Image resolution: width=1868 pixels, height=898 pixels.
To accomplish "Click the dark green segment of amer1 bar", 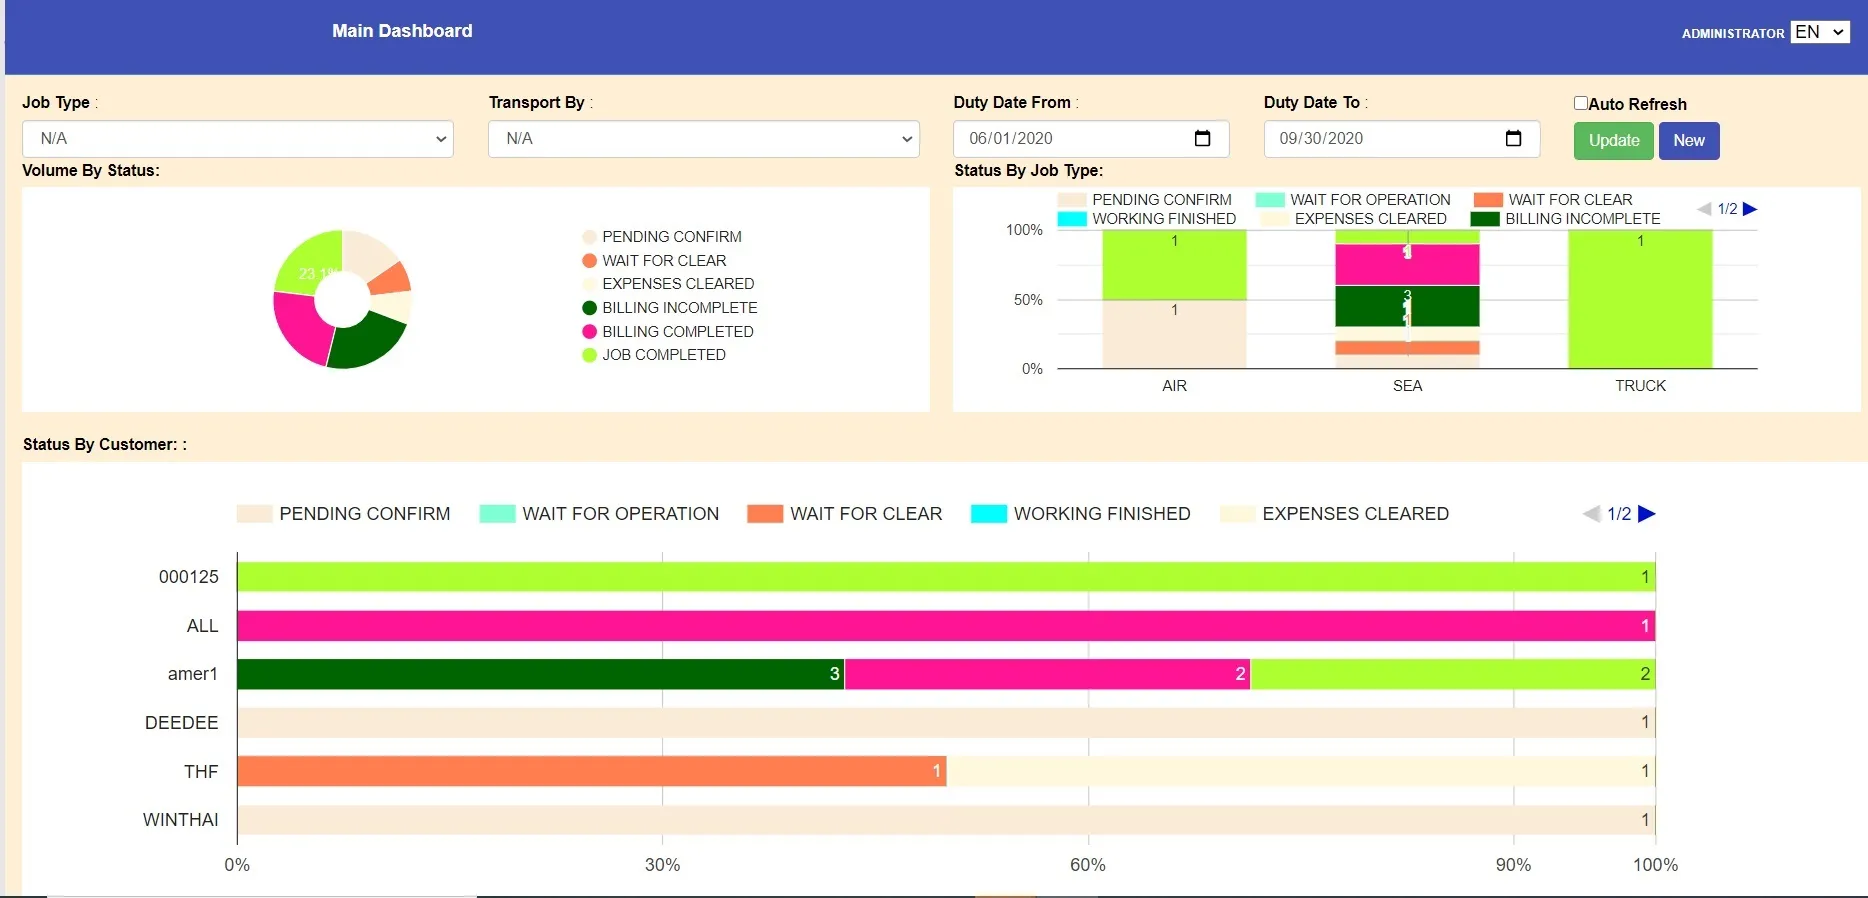I will tap(541, 674).
